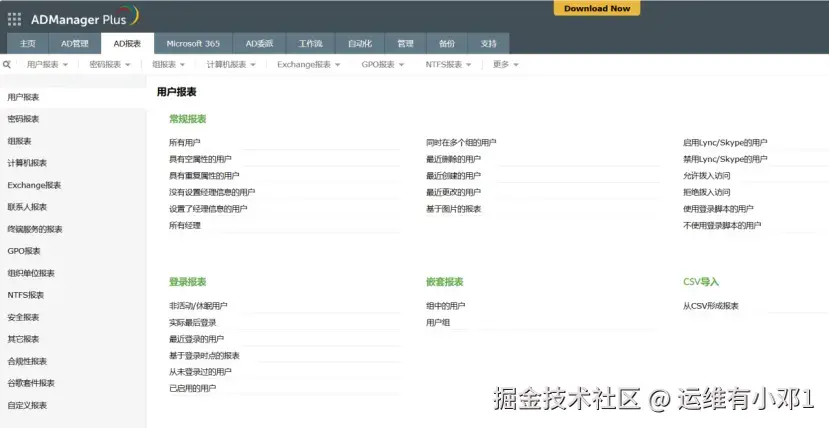Open the 同时在多个组的用户 report
This screenshot has width=830, height=428.
[461, 142]
